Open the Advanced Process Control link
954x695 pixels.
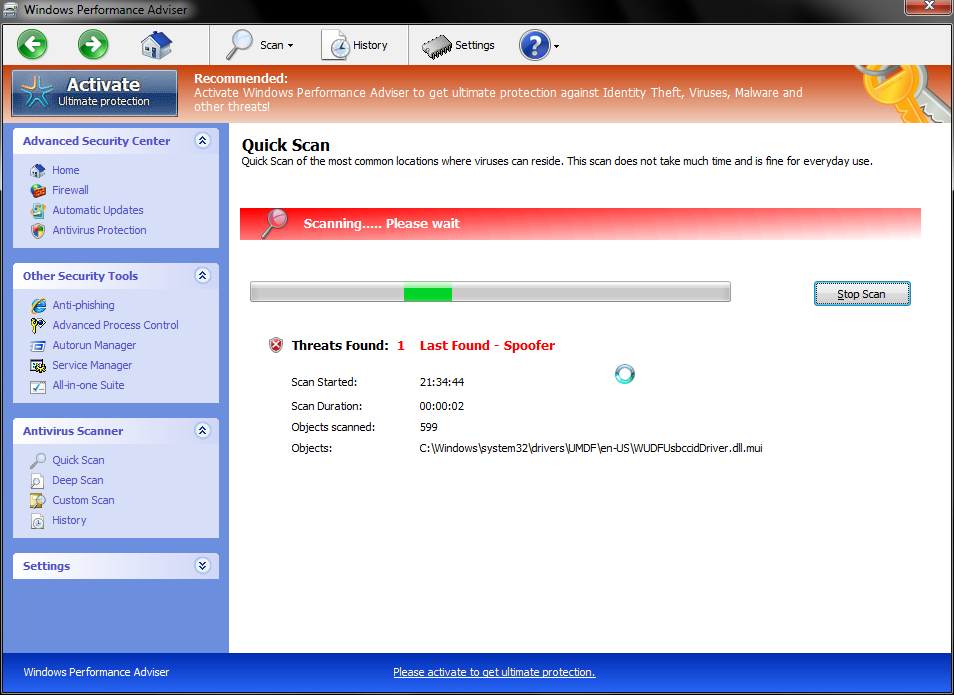click(116, 325)
